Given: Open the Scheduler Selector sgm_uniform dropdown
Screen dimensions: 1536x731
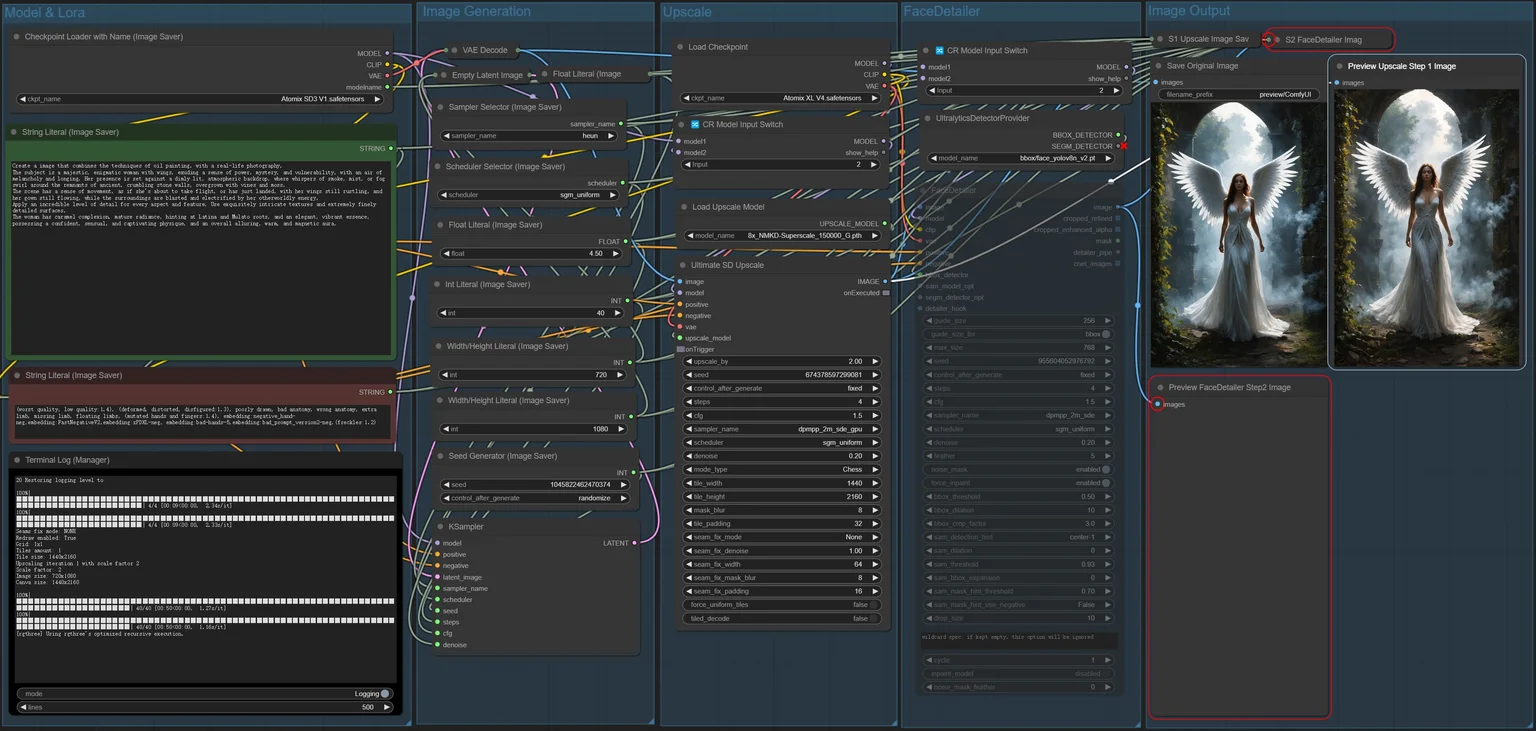Looking at the screenshot, I should coord(531,195).
